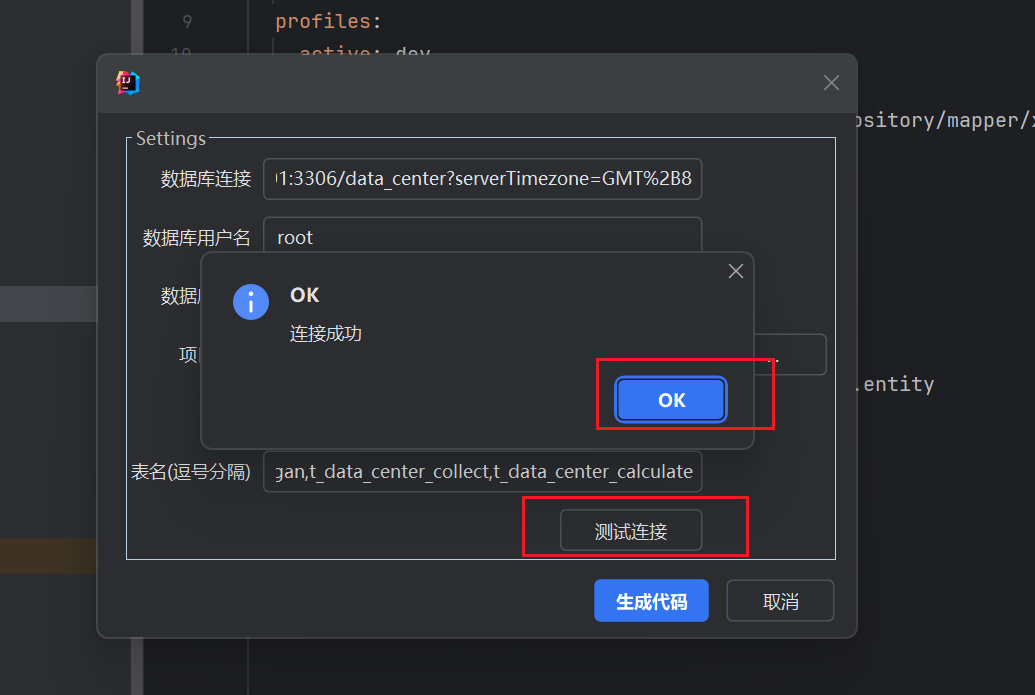
Task: Focus the 数据库连接 URL input field
Action: (x=483, y=179)
